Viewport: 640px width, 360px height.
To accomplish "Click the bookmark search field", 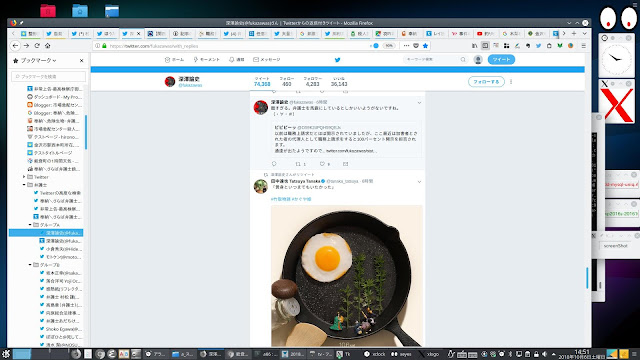I will 49,76.
